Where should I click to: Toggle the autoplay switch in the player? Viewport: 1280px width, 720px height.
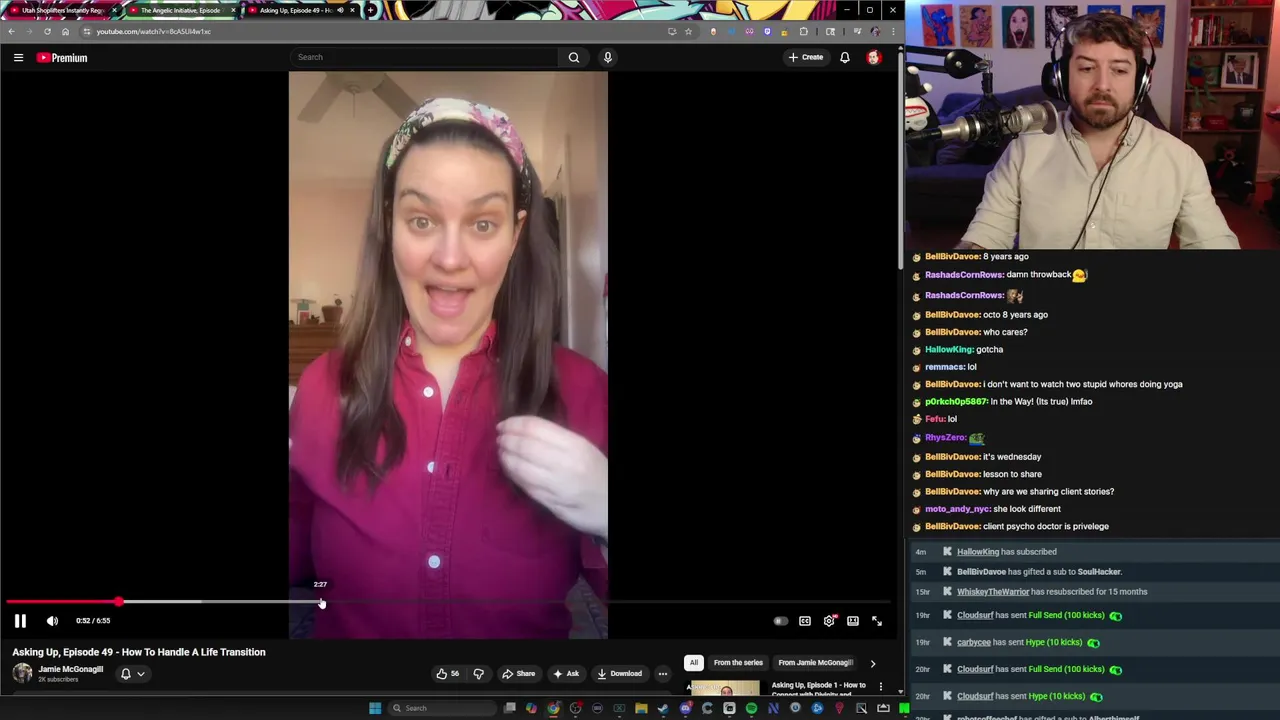pos(780,621)
